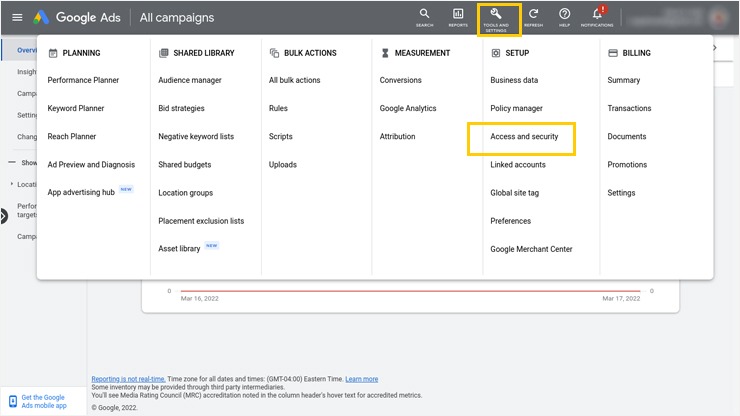Open Keyword Planner
The height and width of the screenshot is (416, 740).
point(76,108)
